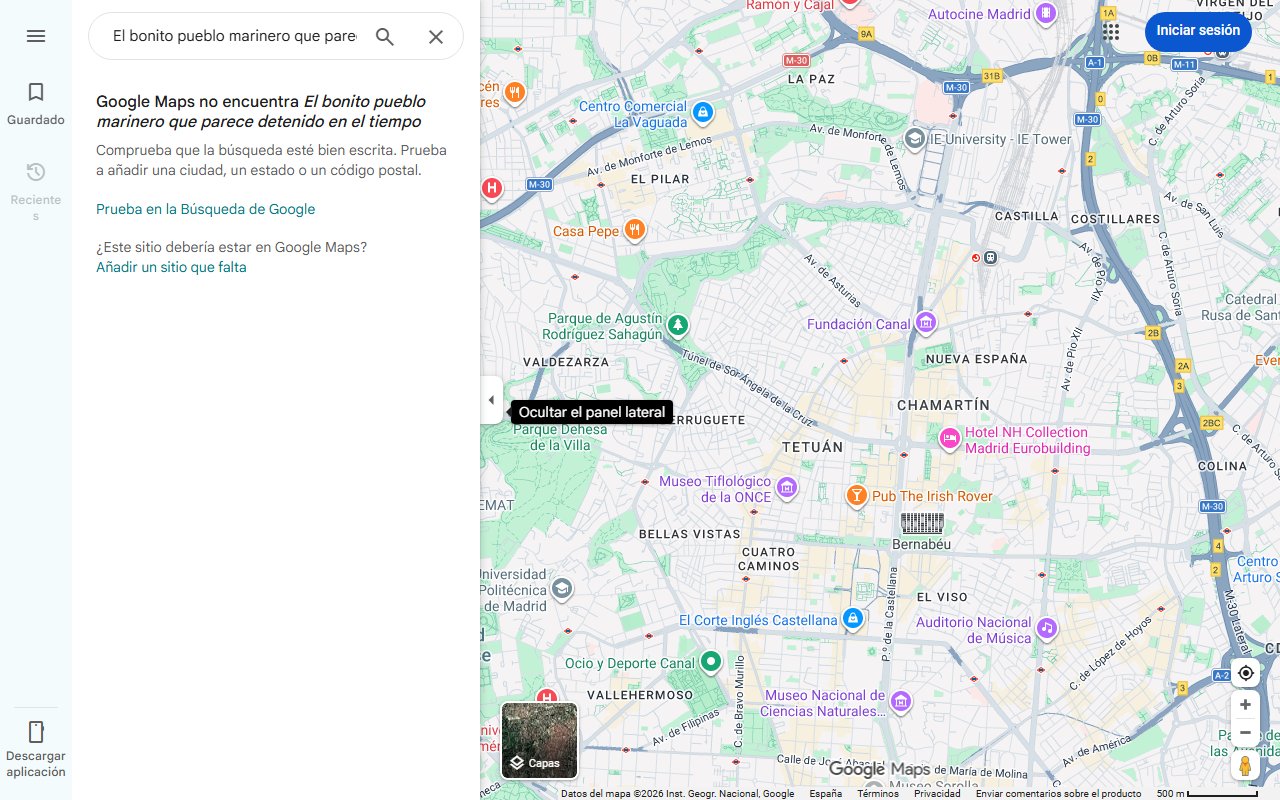
Task: Click inside the search input field
Action: (230, 36)
